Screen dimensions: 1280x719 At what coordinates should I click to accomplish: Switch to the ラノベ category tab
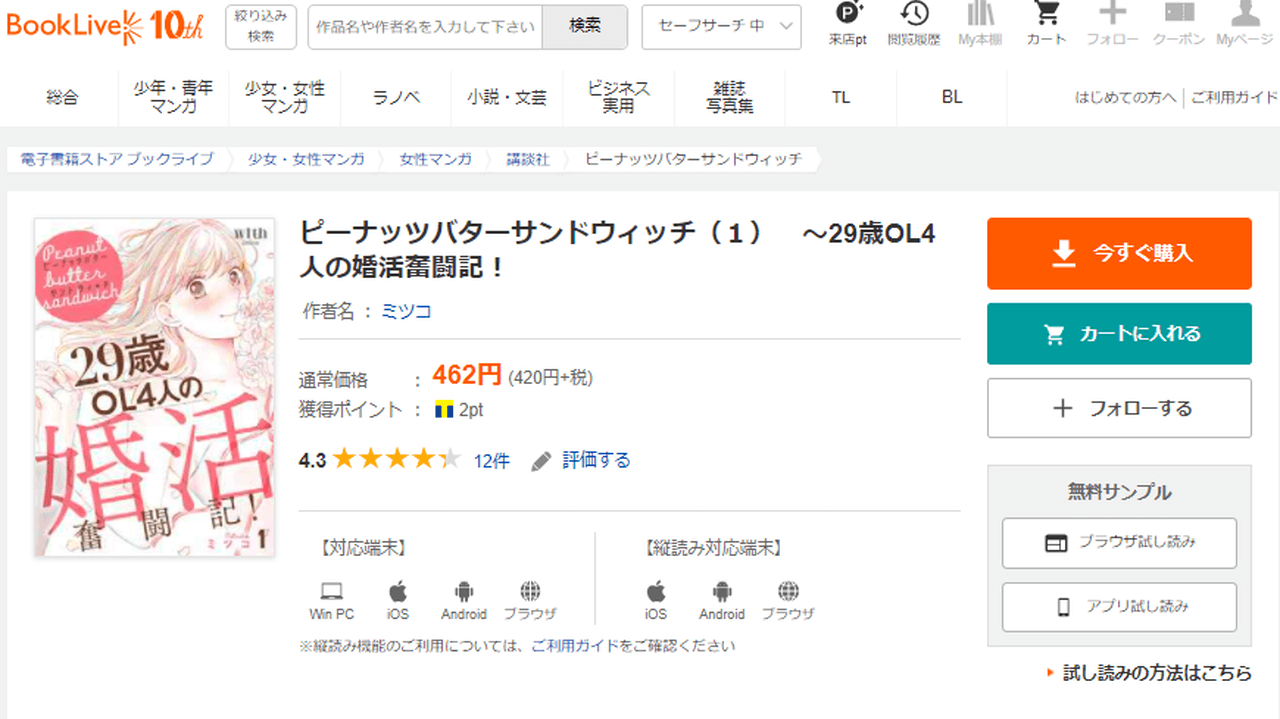[x=396, y=97]
